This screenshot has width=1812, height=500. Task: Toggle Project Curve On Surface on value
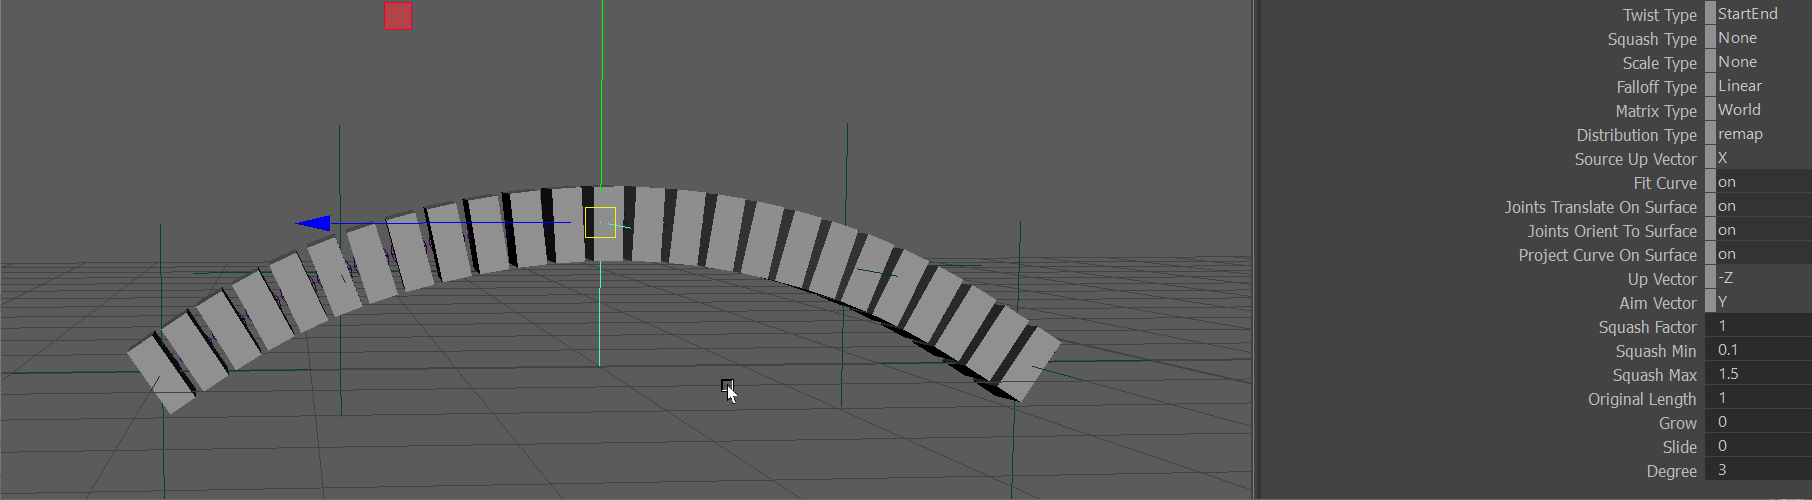point(1759,254)
